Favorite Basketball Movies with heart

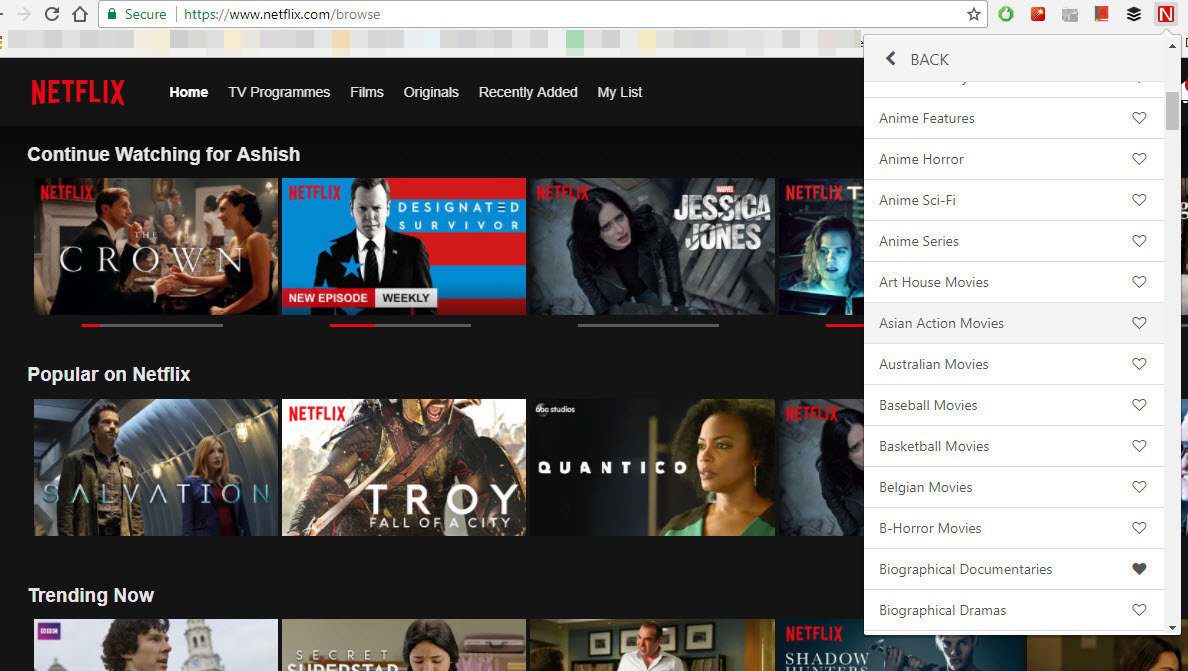tap(1139, 445)
